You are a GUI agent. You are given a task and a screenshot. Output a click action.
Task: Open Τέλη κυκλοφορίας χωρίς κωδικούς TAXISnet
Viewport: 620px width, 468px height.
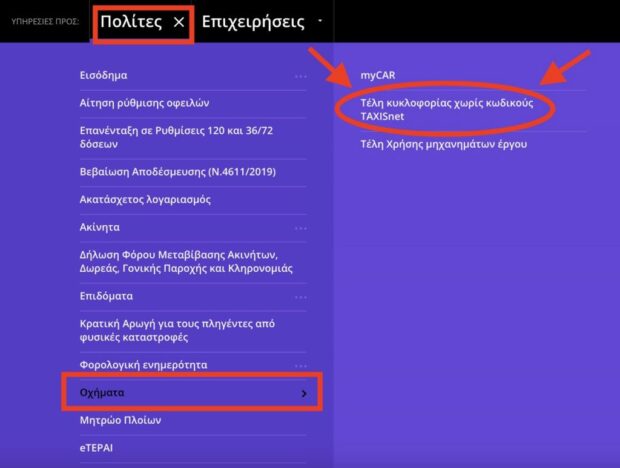(447, 109)
